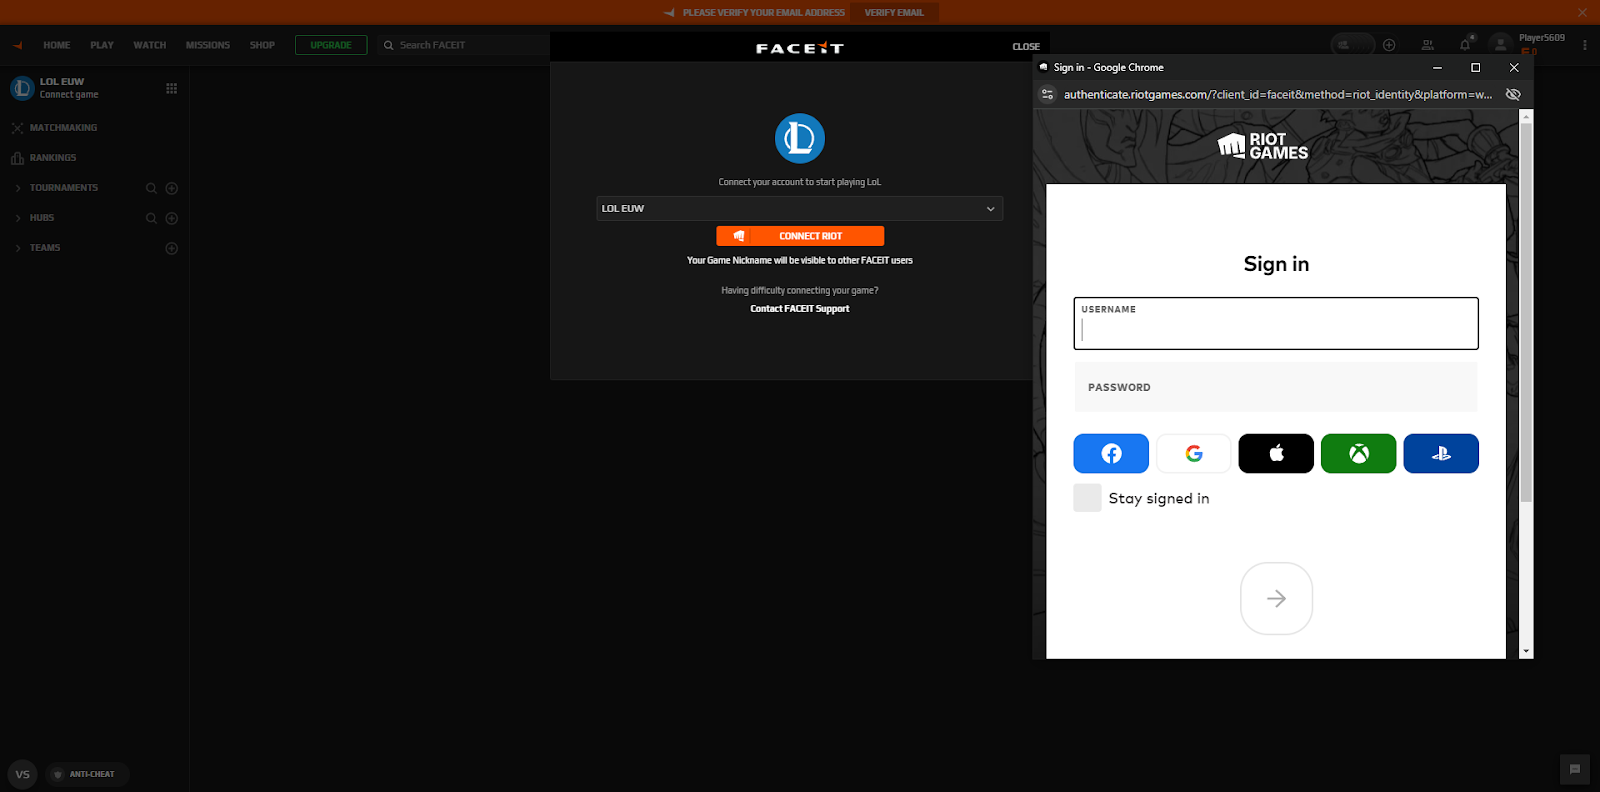
Task: Click the green Upgrade button
Action: pyautogui.click(x=331, y=45)
